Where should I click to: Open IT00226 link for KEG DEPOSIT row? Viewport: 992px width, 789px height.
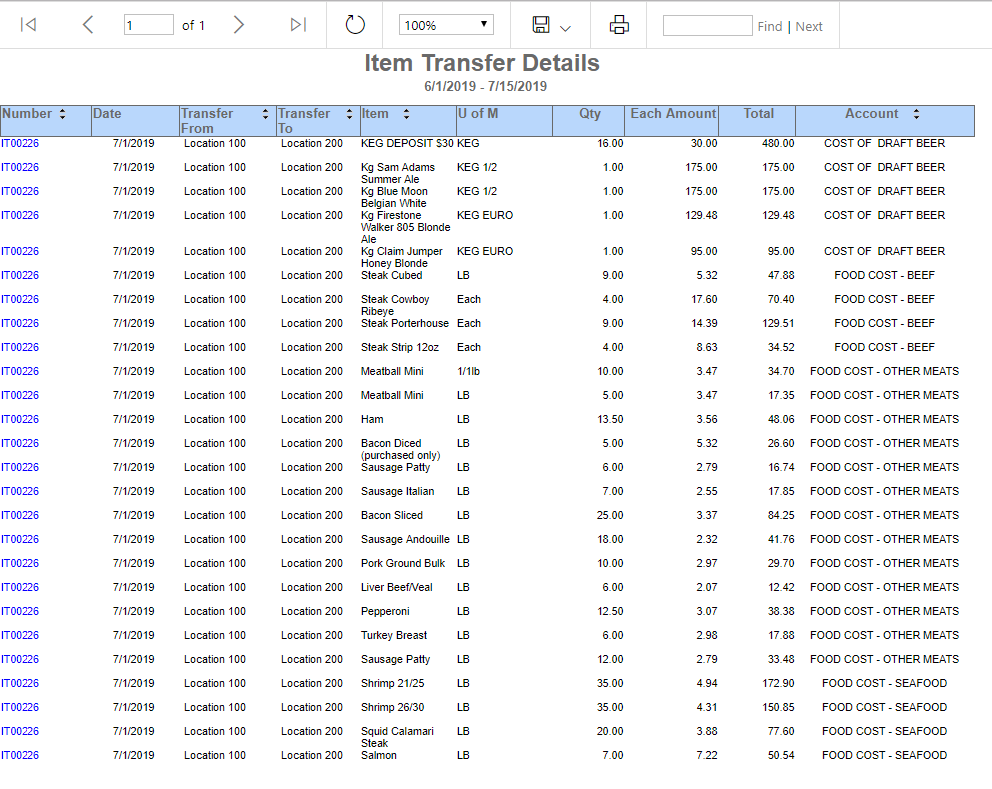coord(20,144)
